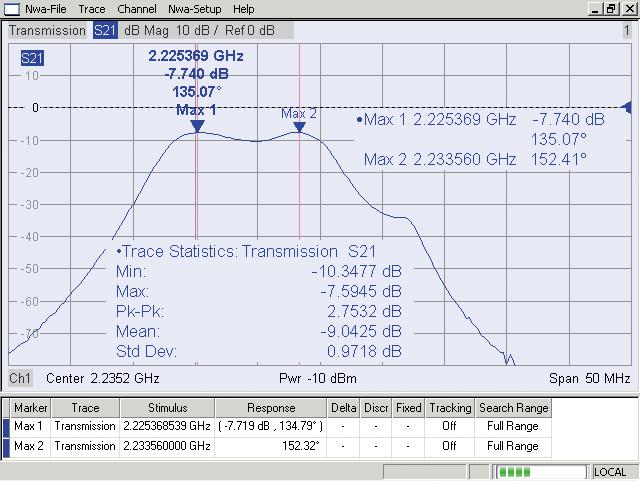Open the Help menu
This screenshot has height=481, width=640.
click(244, 9)
